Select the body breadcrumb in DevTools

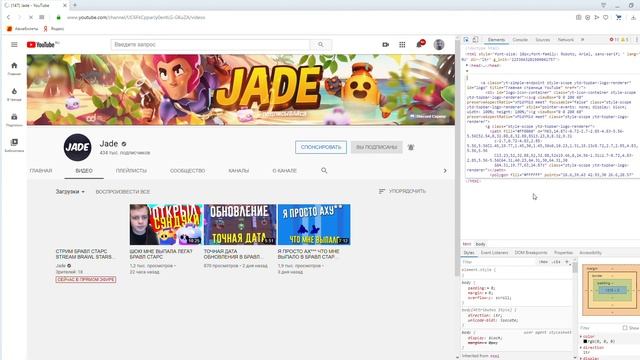pos(480,244)
